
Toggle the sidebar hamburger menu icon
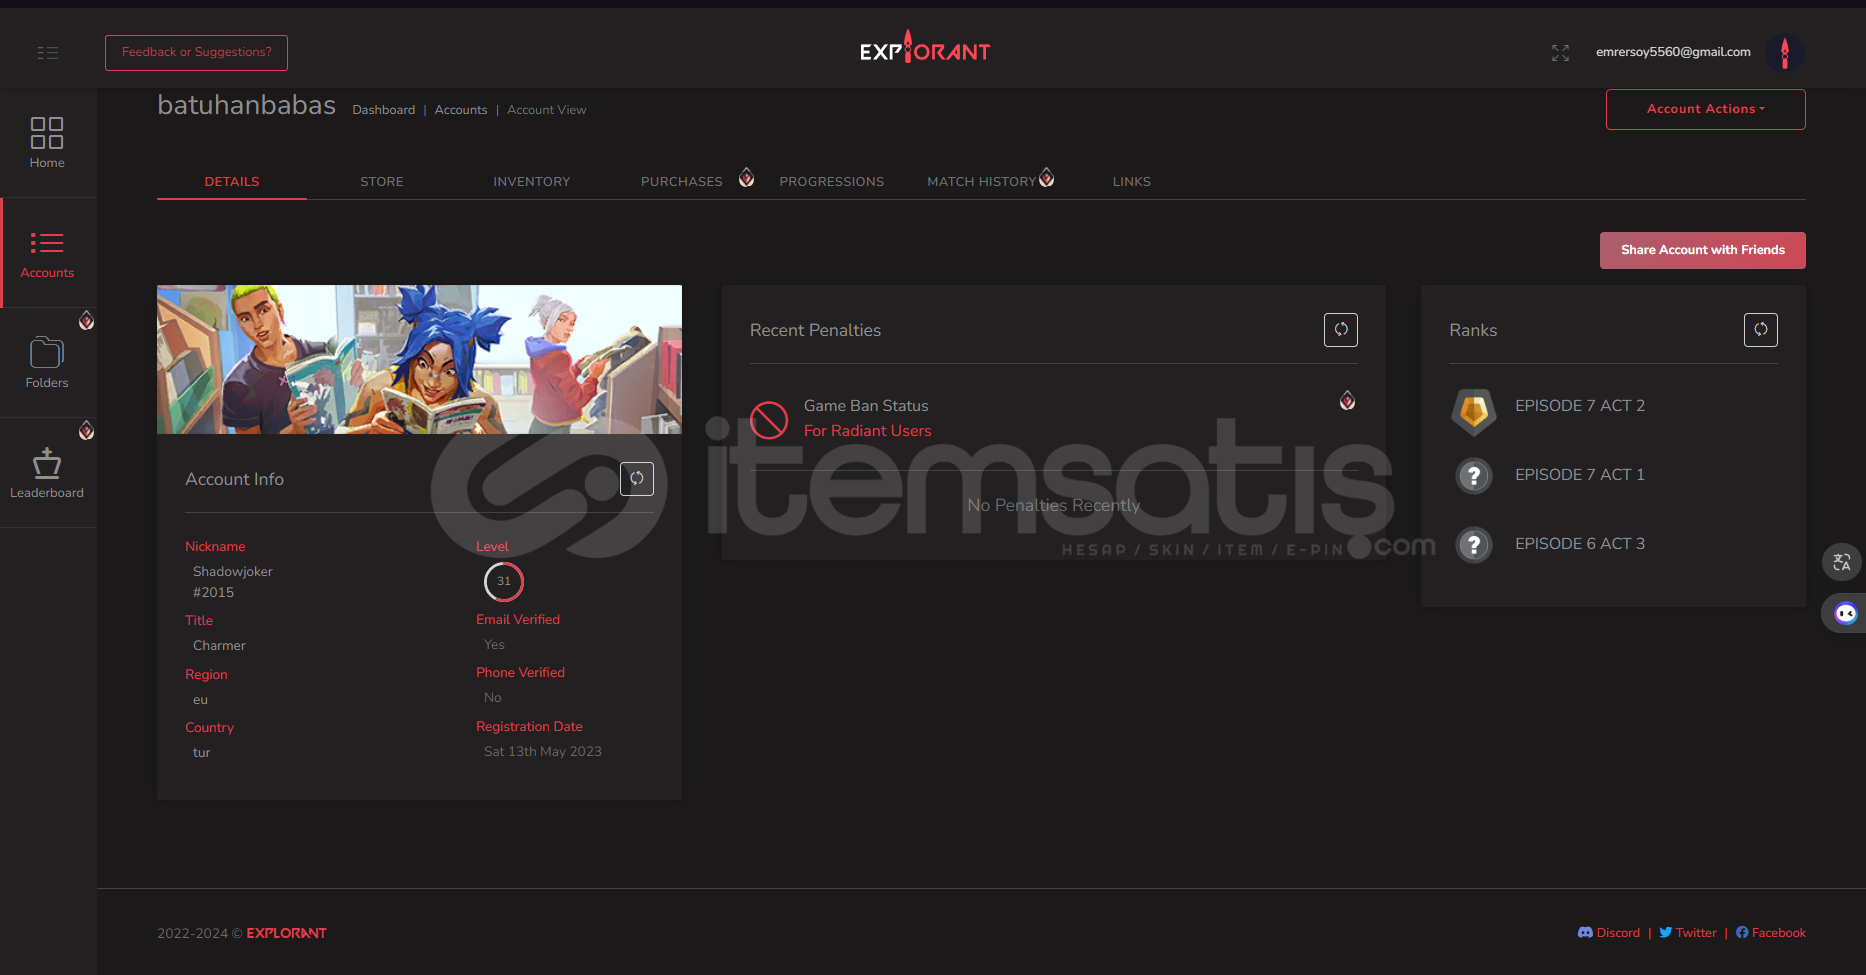pyautogui.click(x=48, y=53)
